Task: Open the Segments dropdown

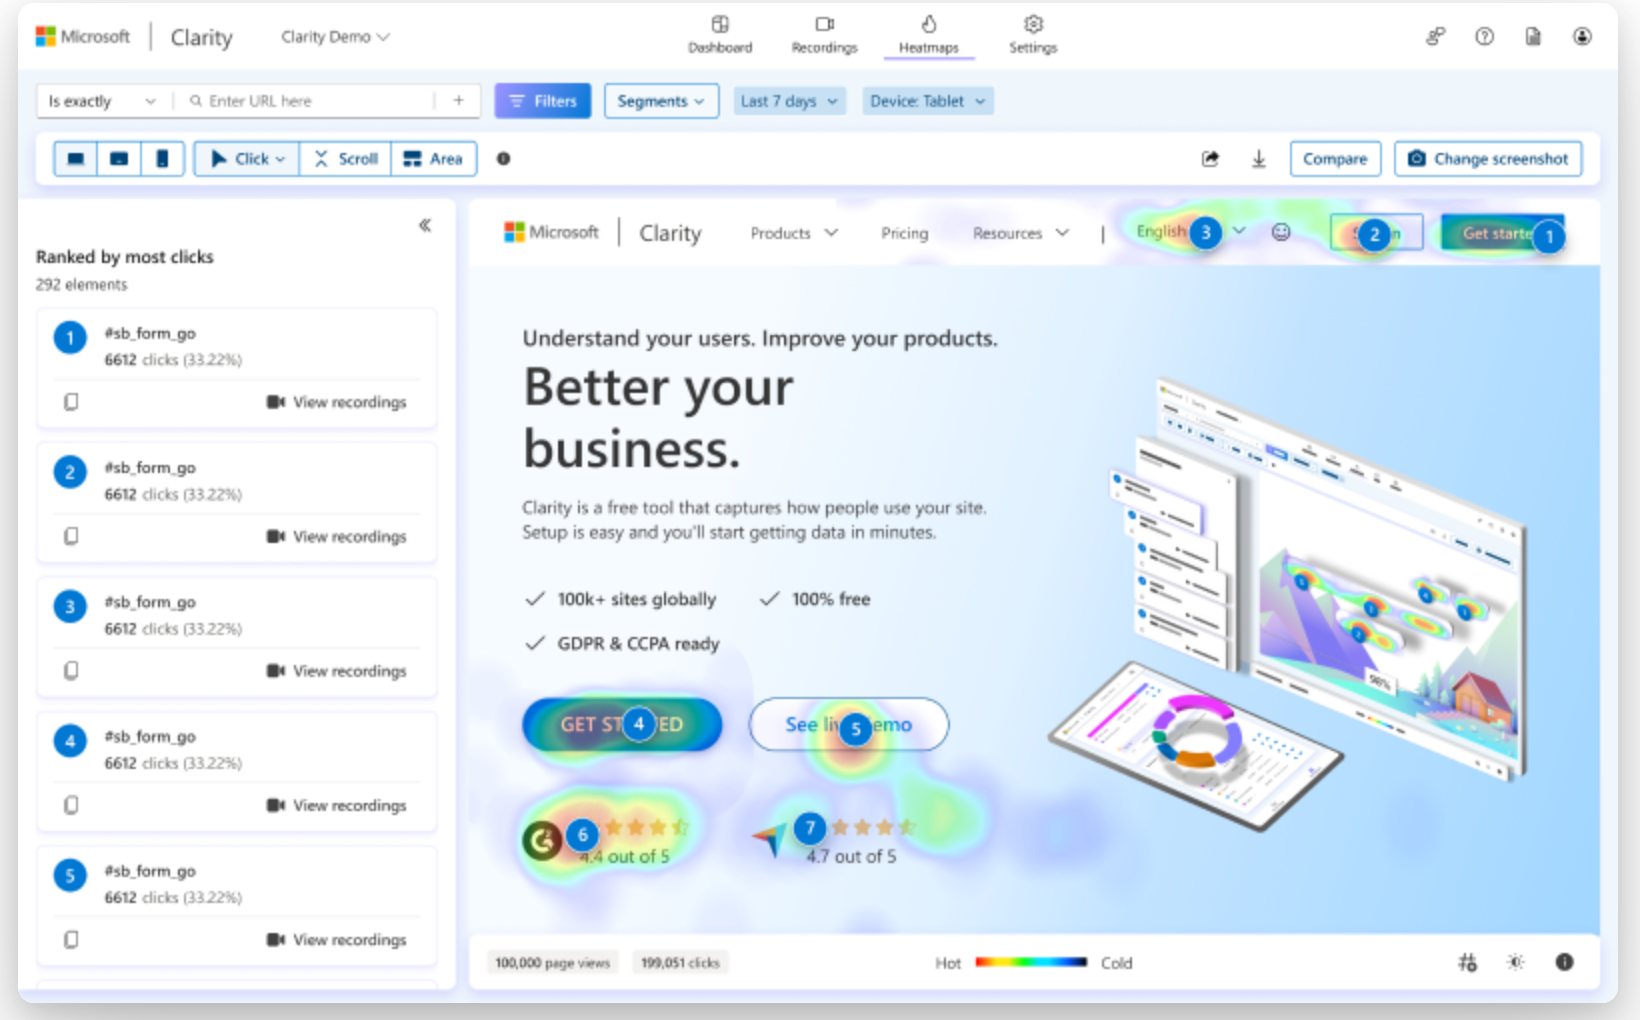Action: tap(661, 101)
